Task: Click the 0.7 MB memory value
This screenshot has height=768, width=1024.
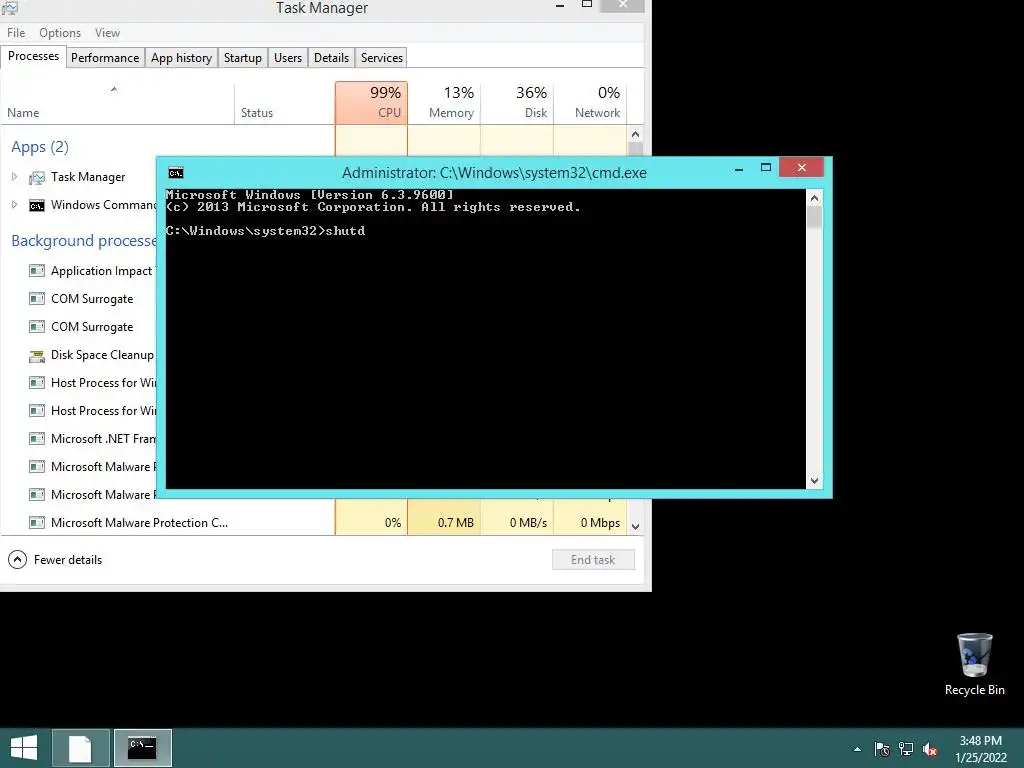Action: click(455, 523)
